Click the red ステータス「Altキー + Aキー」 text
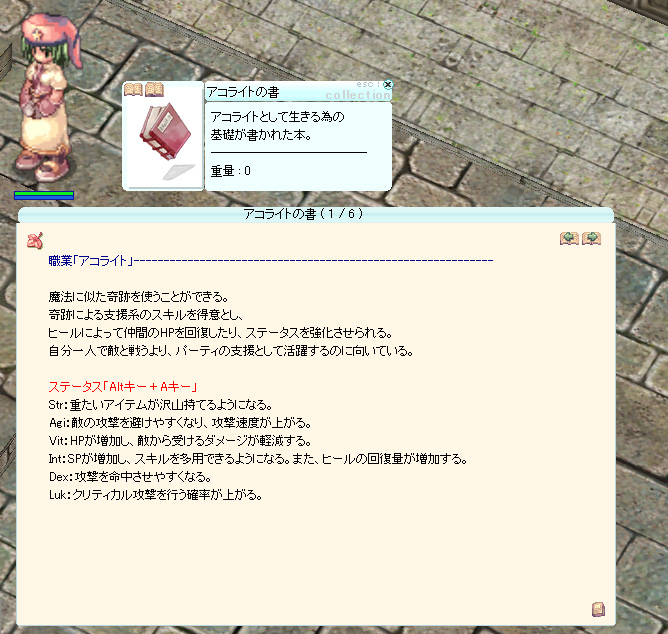Screen dimensions: 668x634 [x=123, y=386]
